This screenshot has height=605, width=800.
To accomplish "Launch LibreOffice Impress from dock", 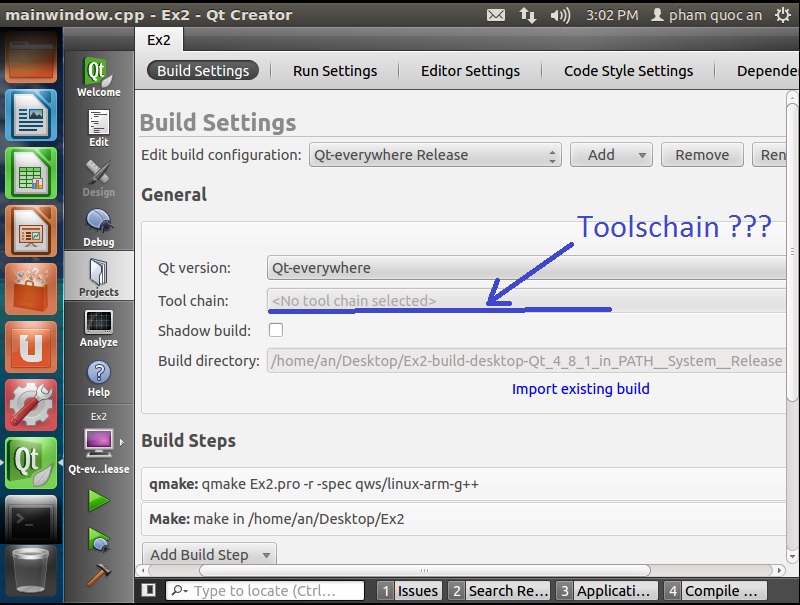I will [31, 231].
